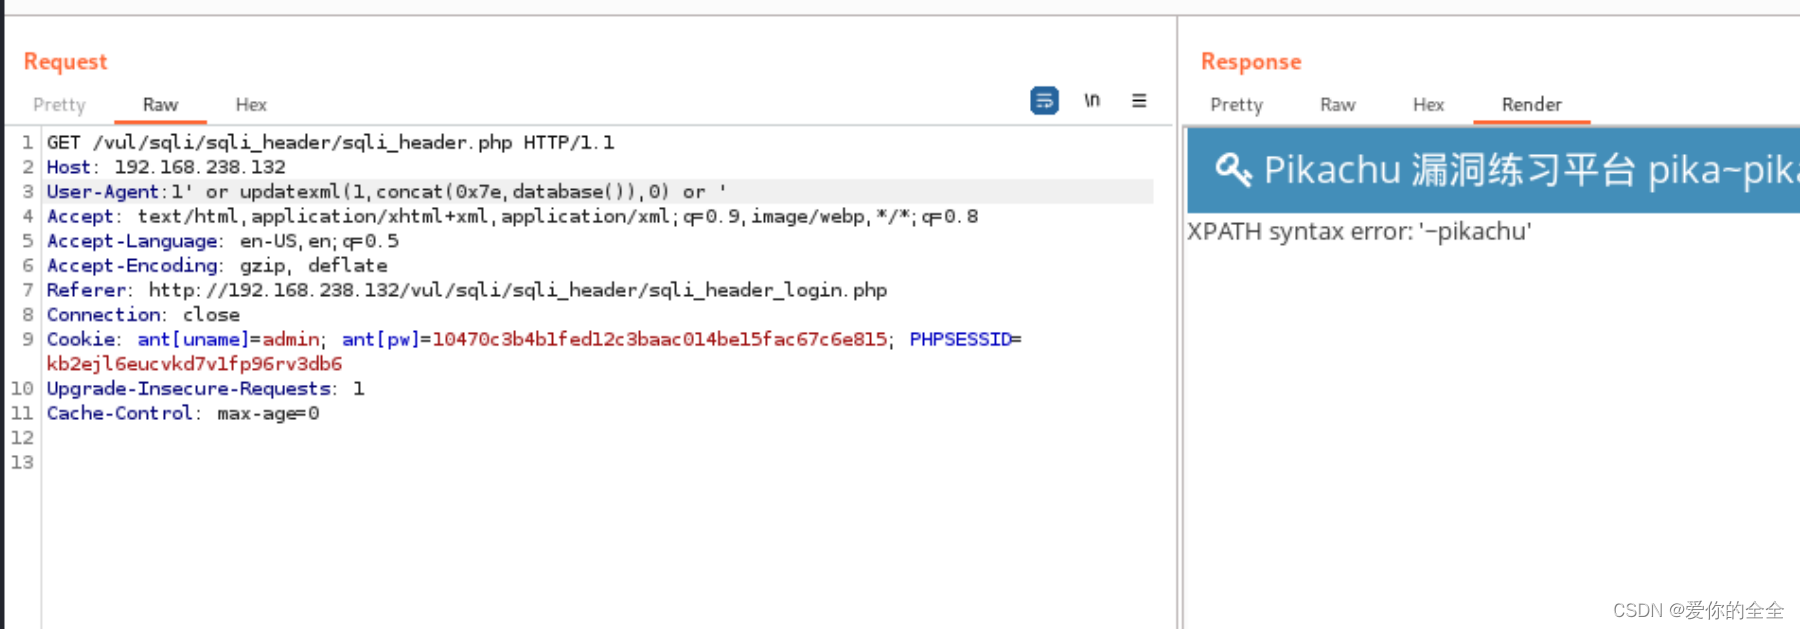This screenshot has width=1800, height=629.
Task: Switch to the Response Raw tab
Action: [x=1337, y=105]
